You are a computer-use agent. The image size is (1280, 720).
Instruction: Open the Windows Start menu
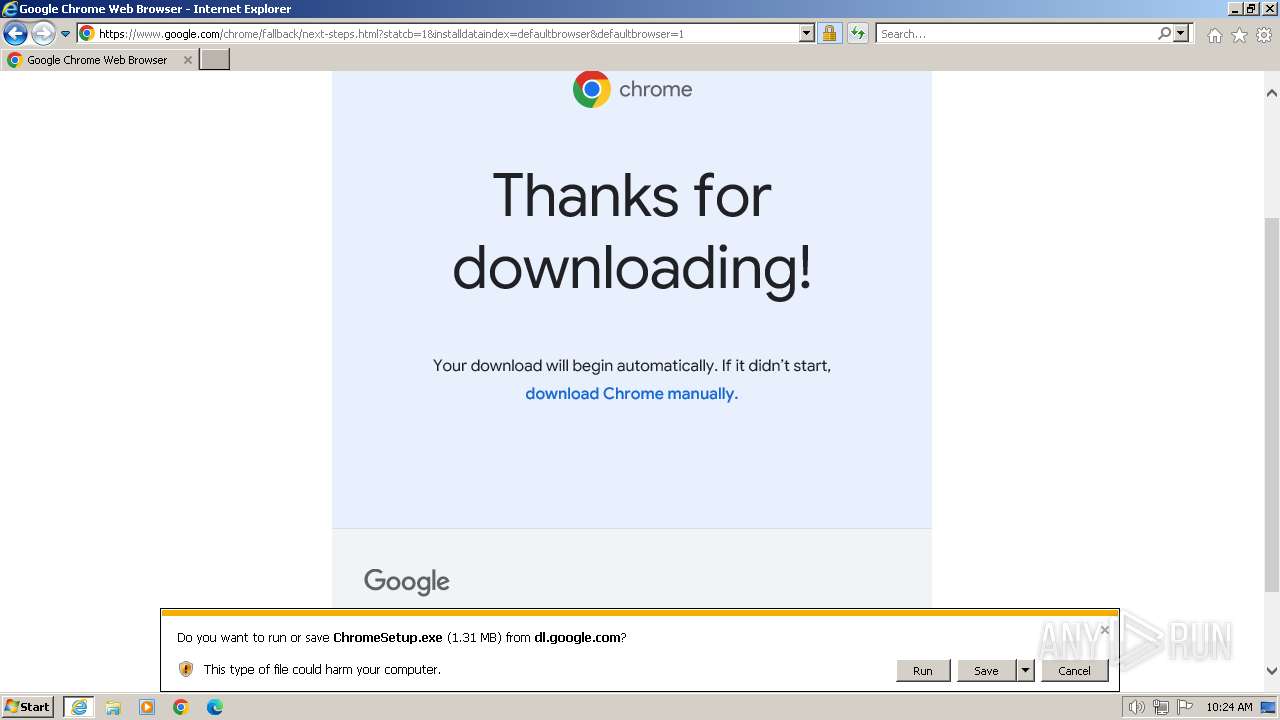28,707
